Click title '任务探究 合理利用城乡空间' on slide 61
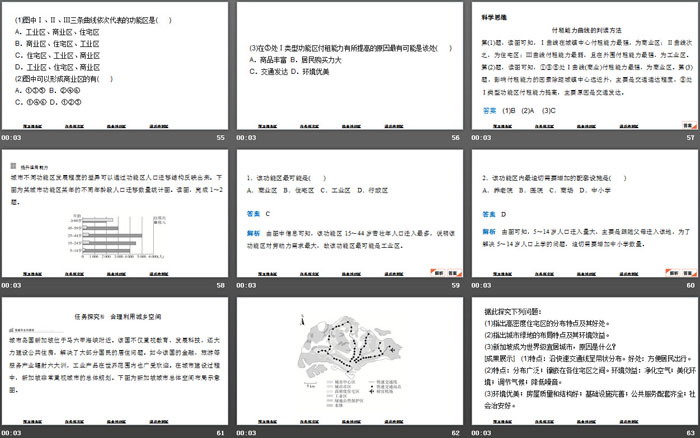Screen dimensions: 700x438 (118, 317)
